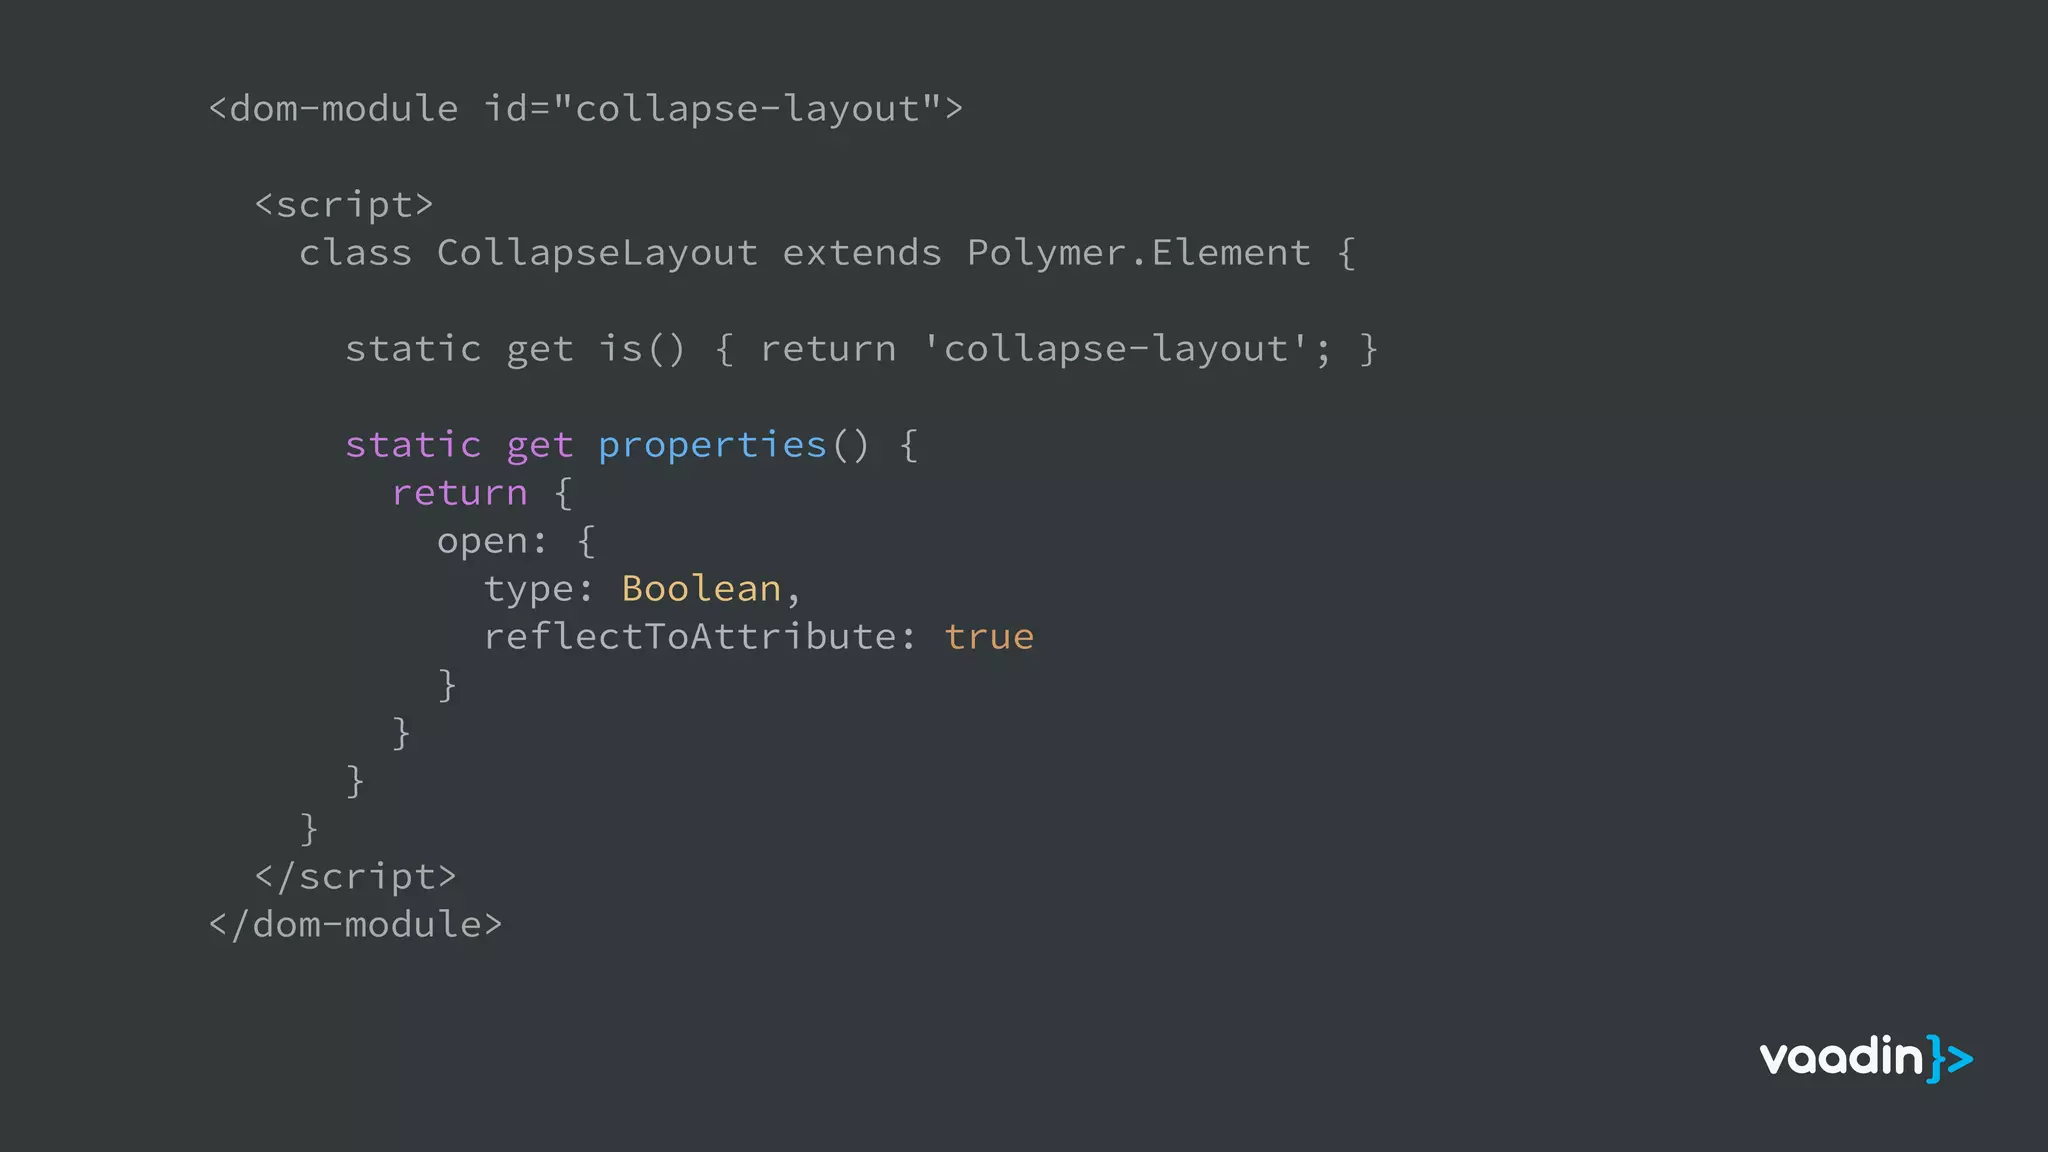
Task: Click the blue }> symbol in the logo
Action: 1950,1059
